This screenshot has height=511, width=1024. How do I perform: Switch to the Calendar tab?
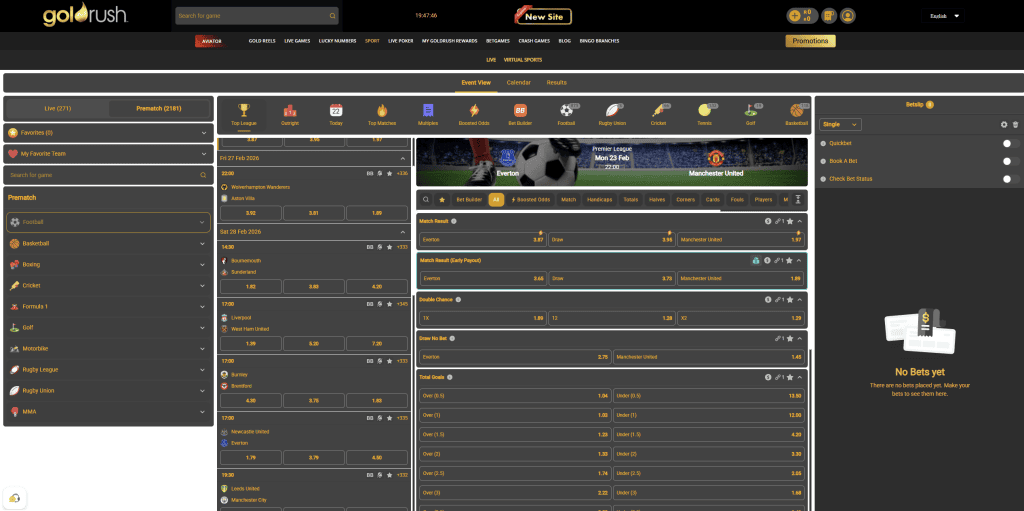tap(519, 83)
